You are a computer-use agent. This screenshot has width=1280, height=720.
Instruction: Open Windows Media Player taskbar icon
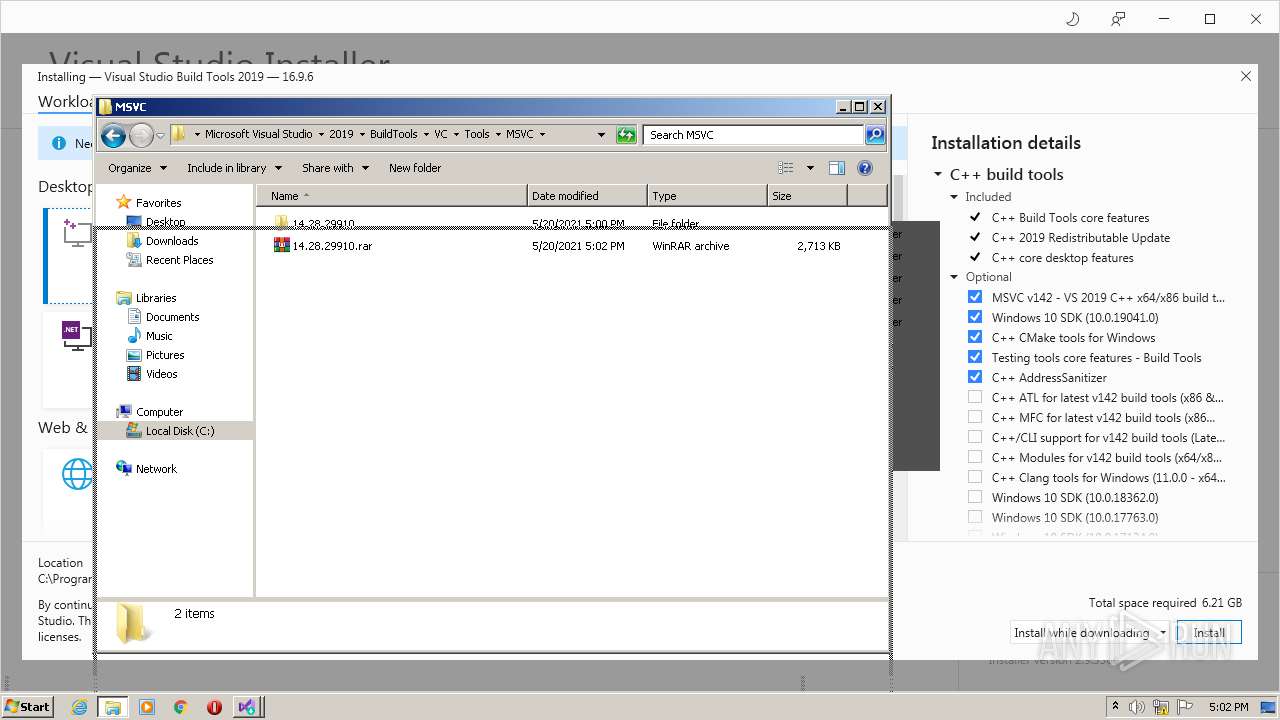[x=147, y=707]
